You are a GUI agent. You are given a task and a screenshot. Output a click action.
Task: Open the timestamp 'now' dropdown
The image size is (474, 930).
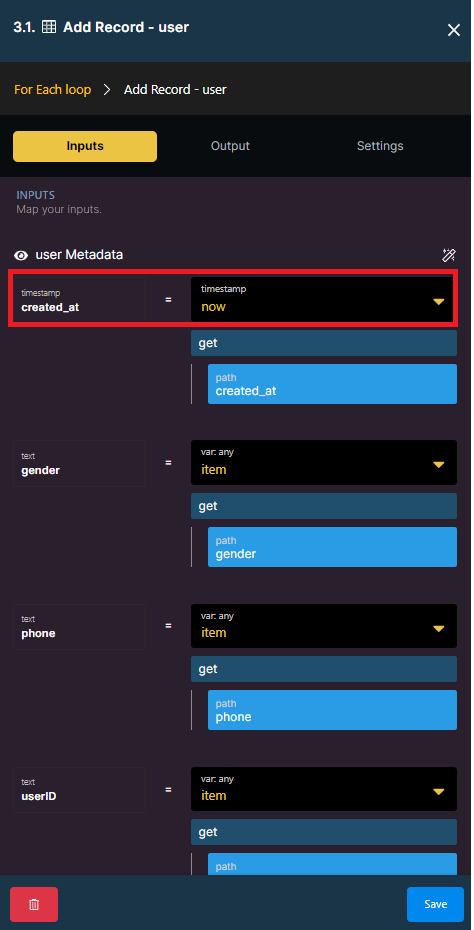tap(324, 300)
